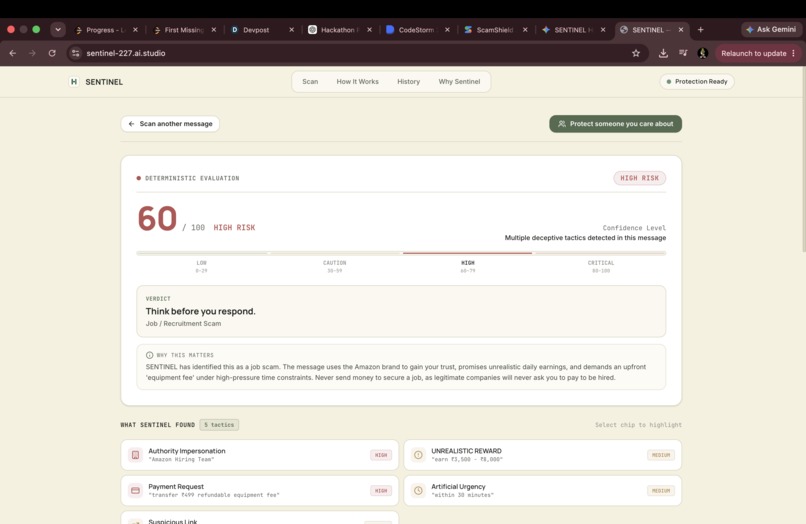Click the HIGH segment of risk bar

(x=467, y=253)
